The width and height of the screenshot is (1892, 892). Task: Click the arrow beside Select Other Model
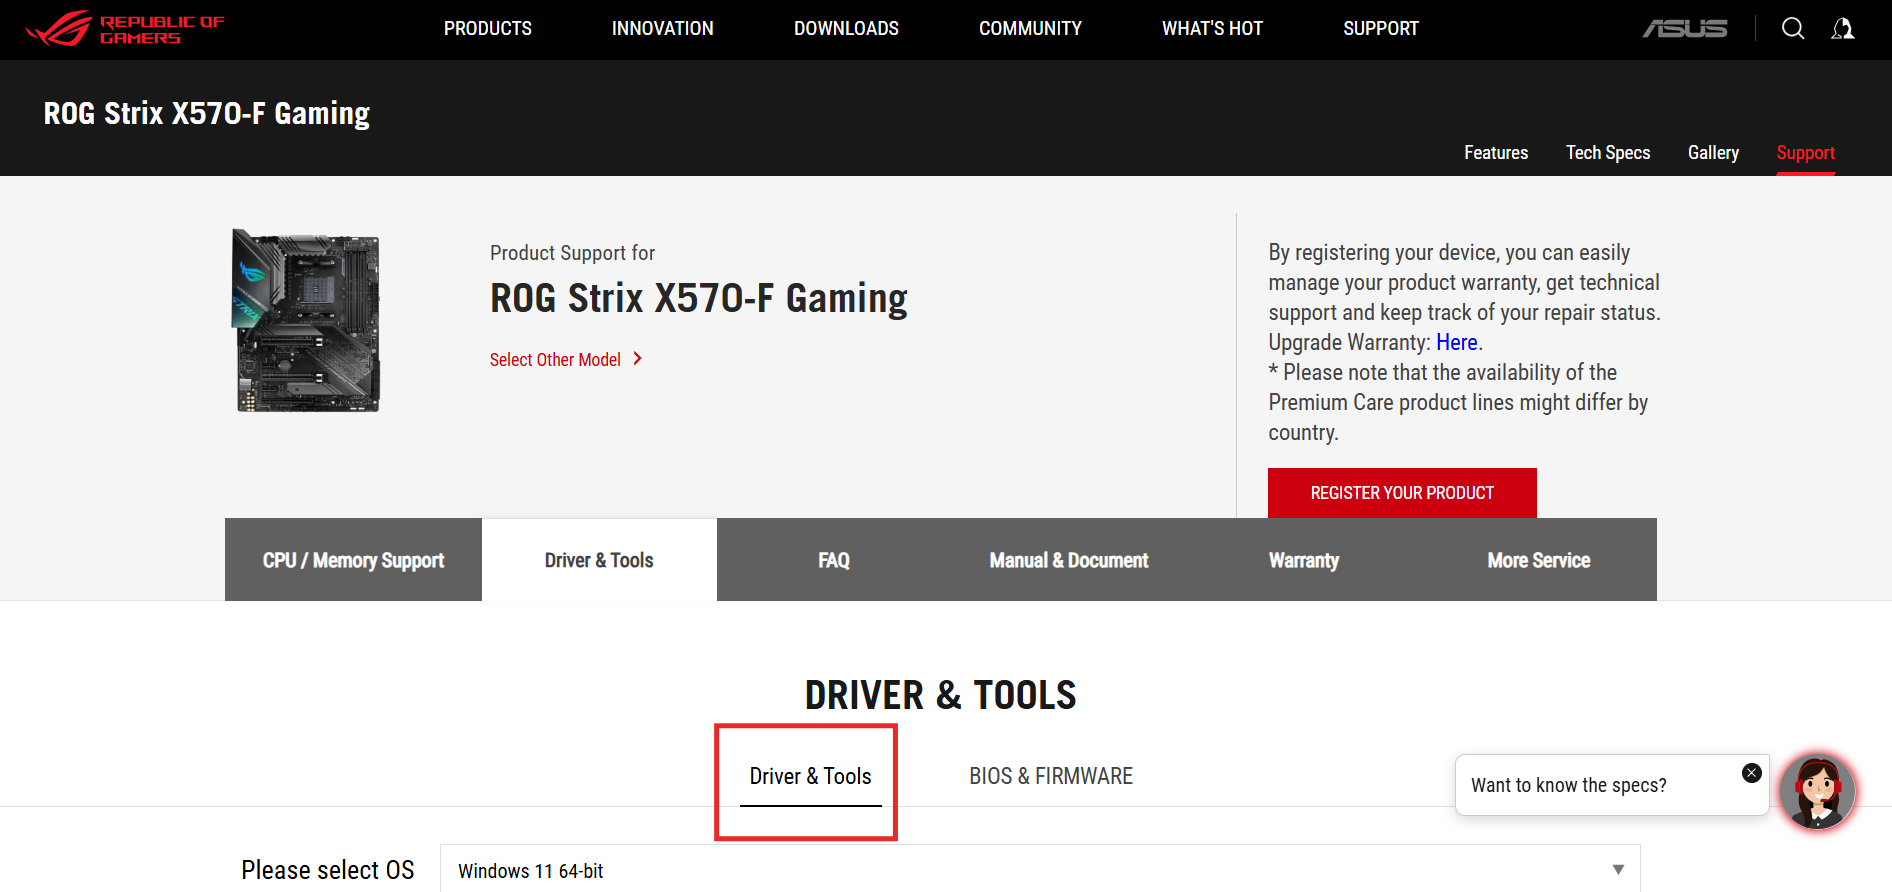[637, 359]
